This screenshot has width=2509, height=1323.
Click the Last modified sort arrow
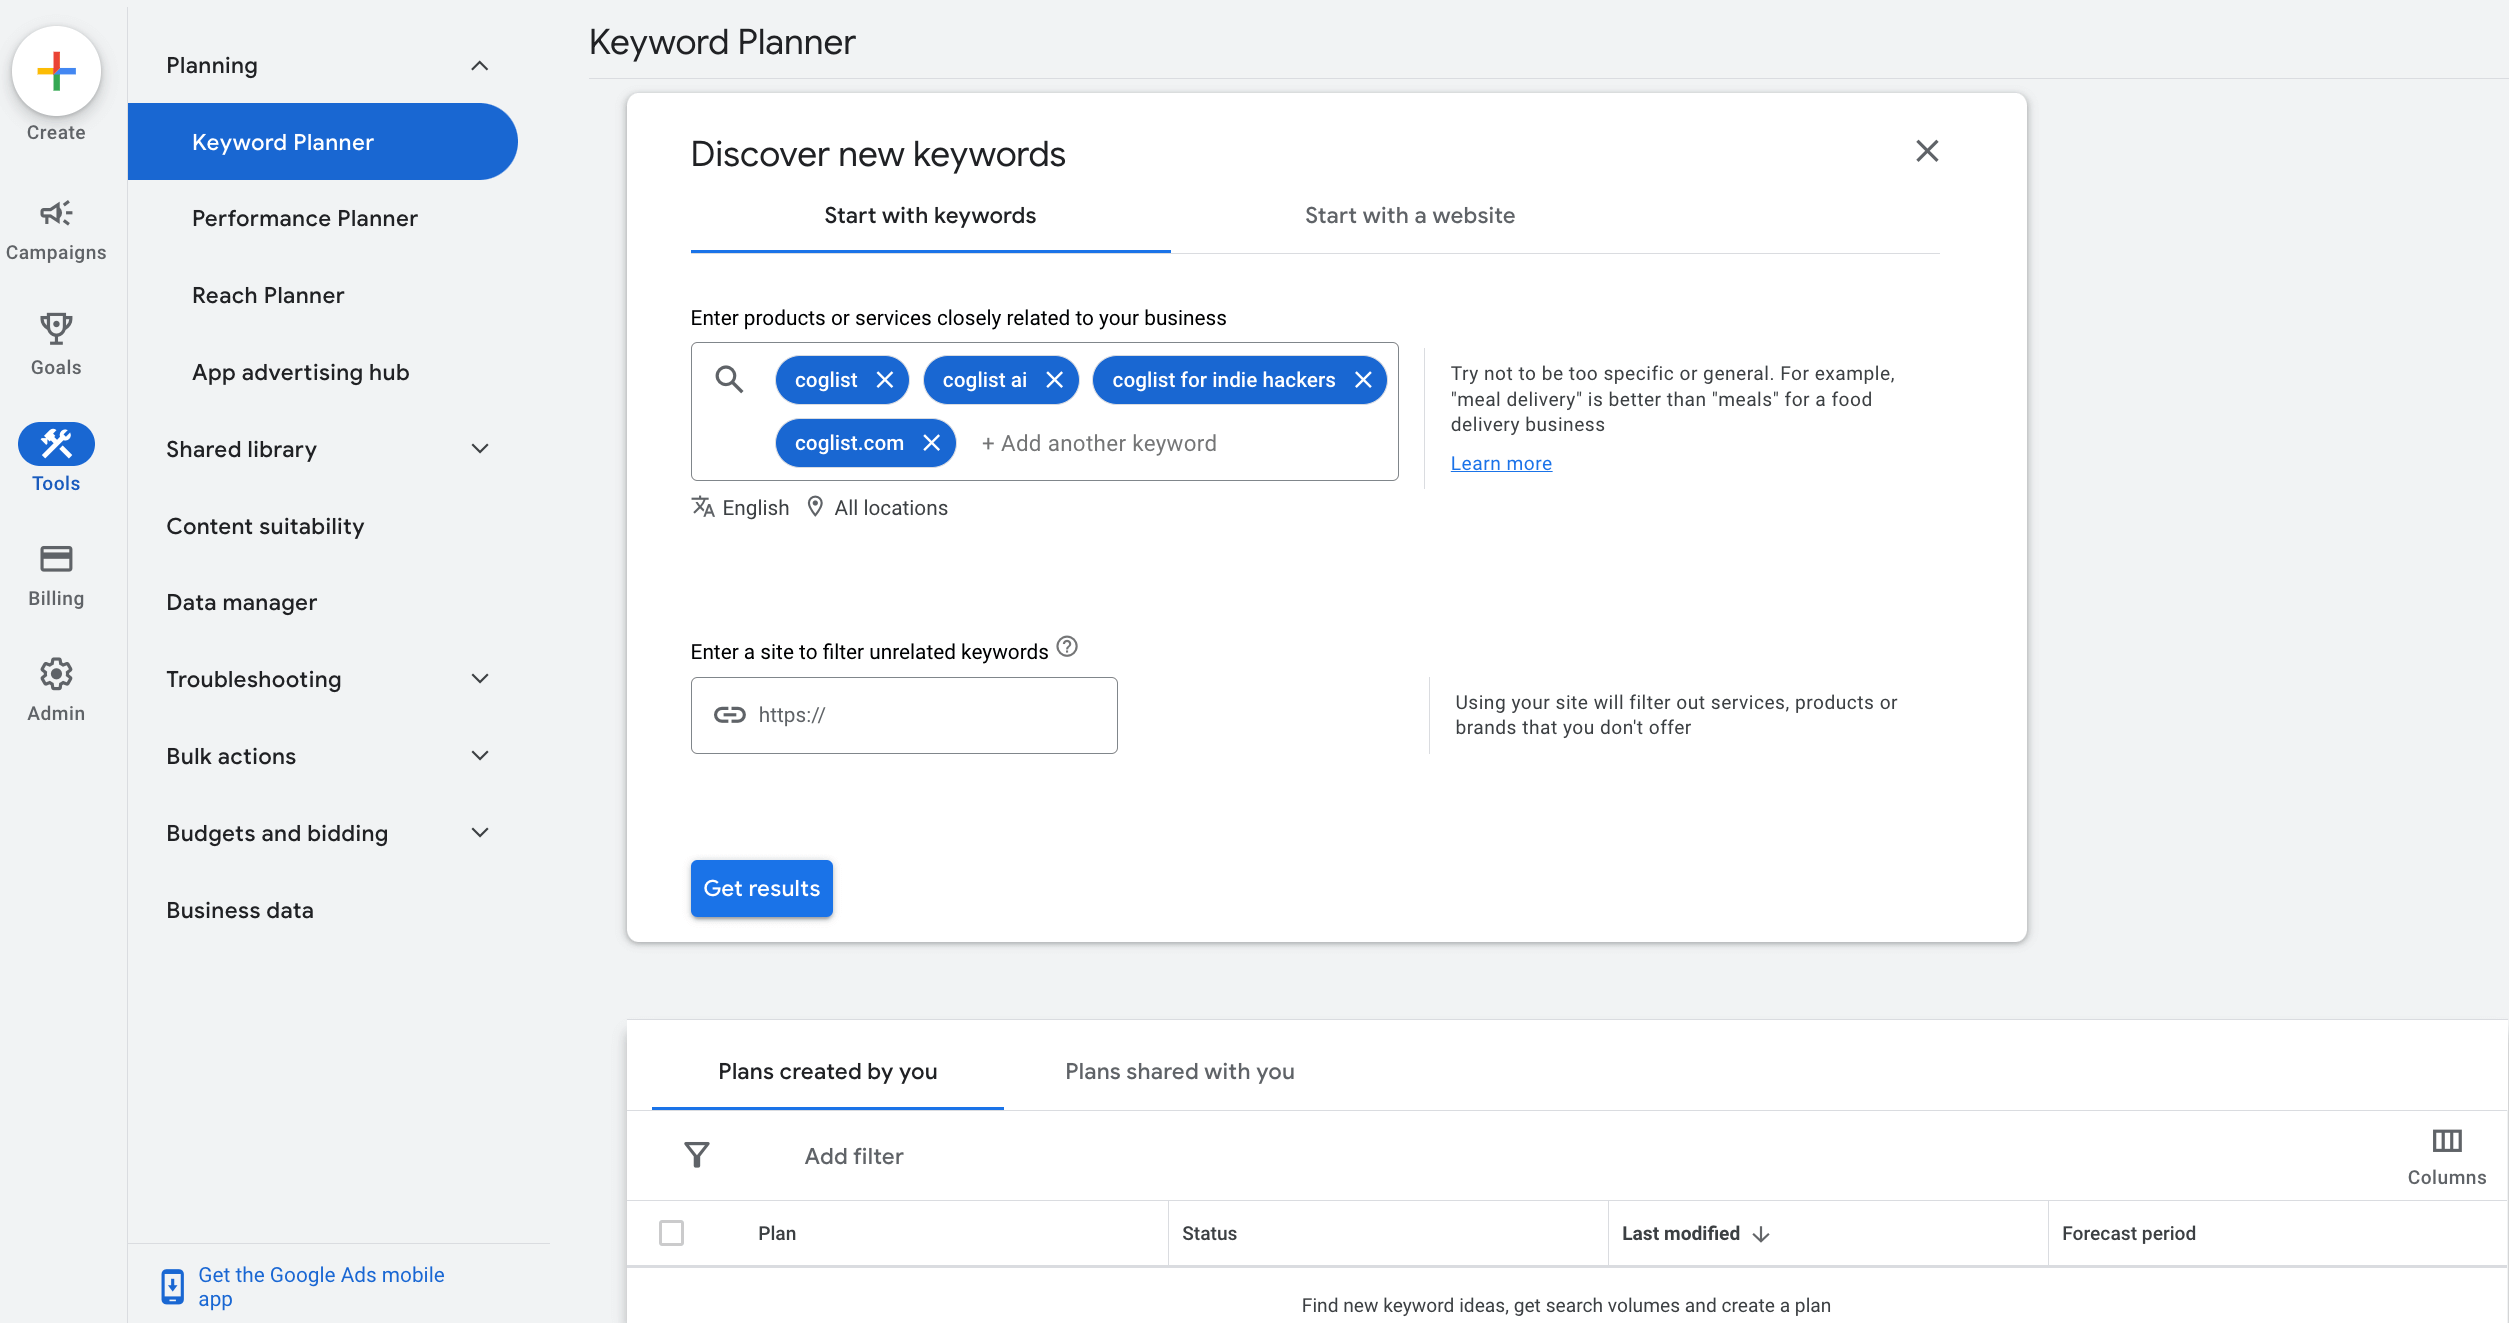(1762, 1235)
